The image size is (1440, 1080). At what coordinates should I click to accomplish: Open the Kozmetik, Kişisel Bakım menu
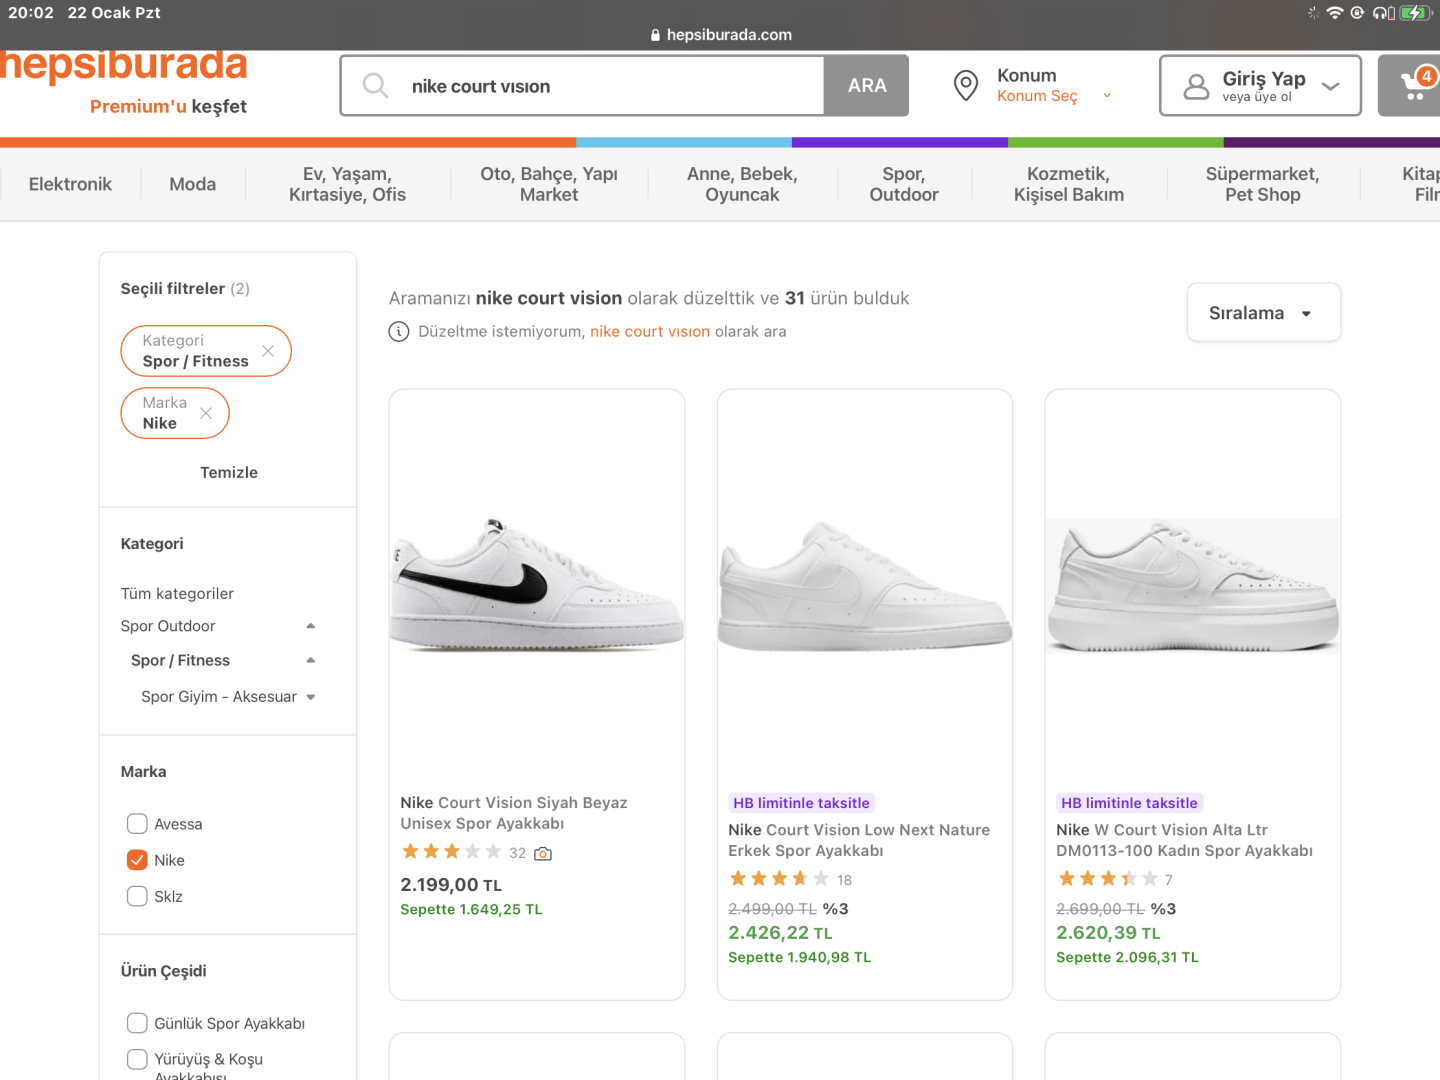[x=1068, y=184]
